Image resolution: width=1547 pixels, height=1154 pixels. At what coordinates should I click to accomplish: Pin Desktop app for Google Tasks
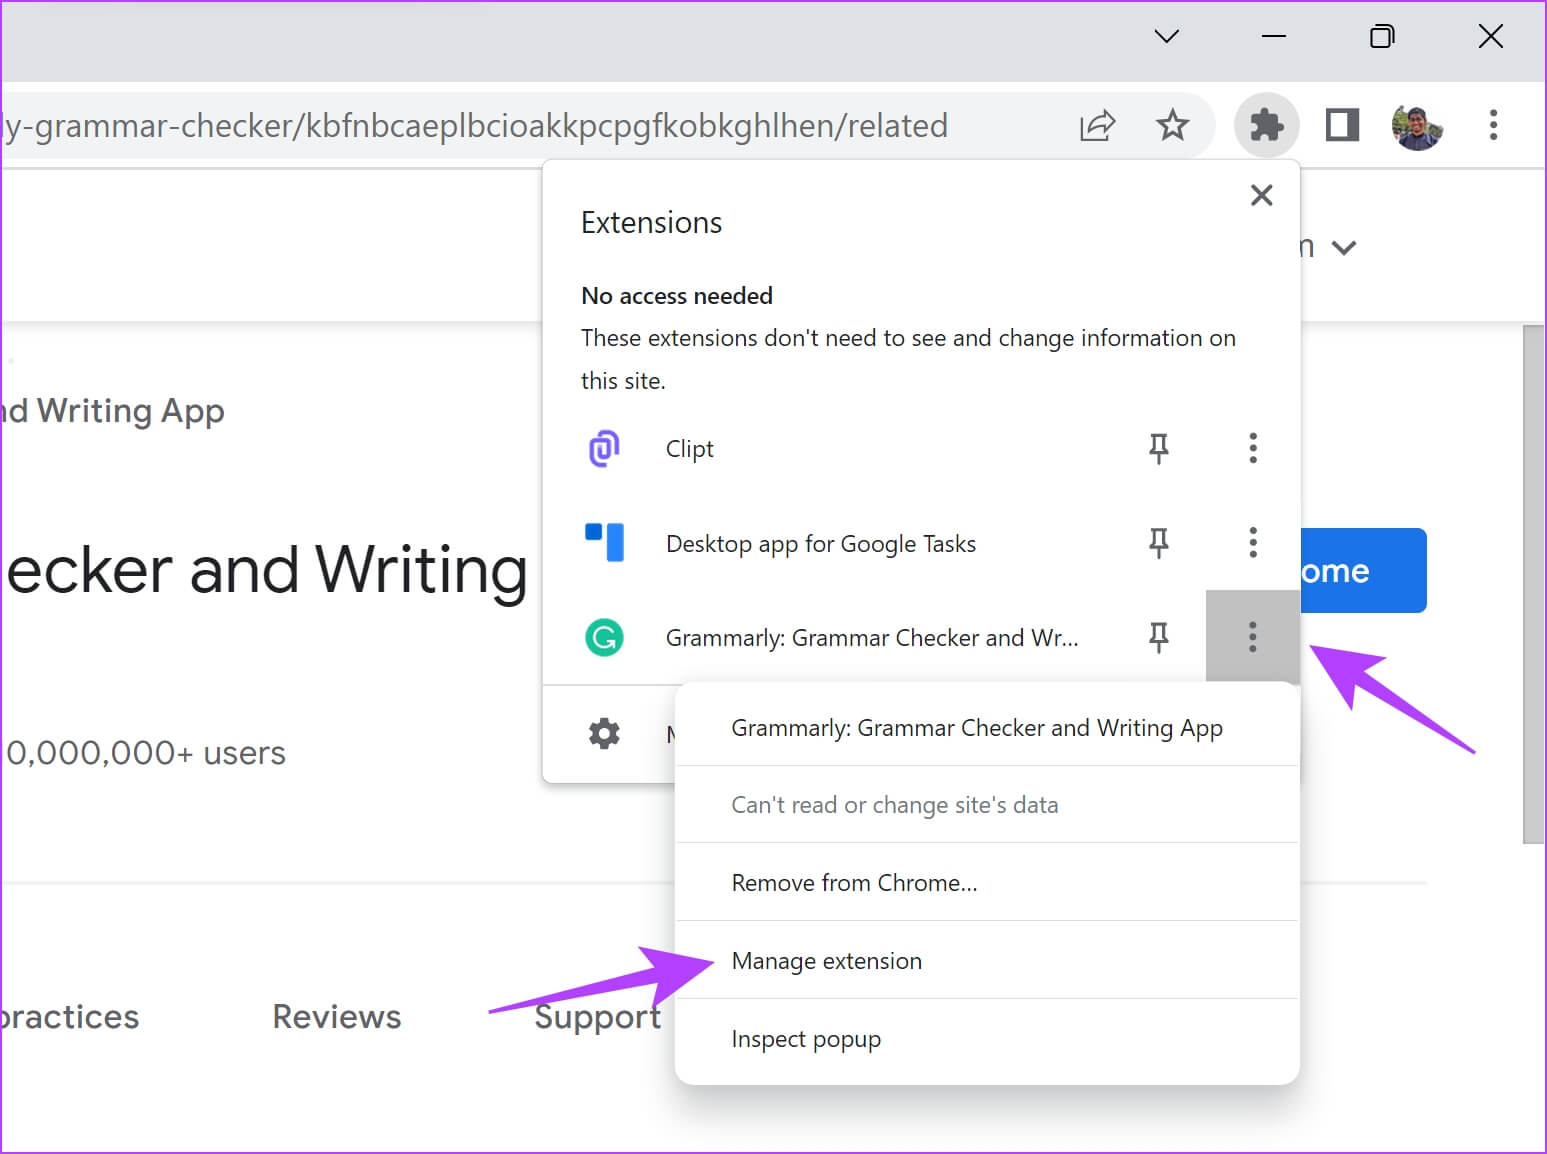click(1158, 543)
